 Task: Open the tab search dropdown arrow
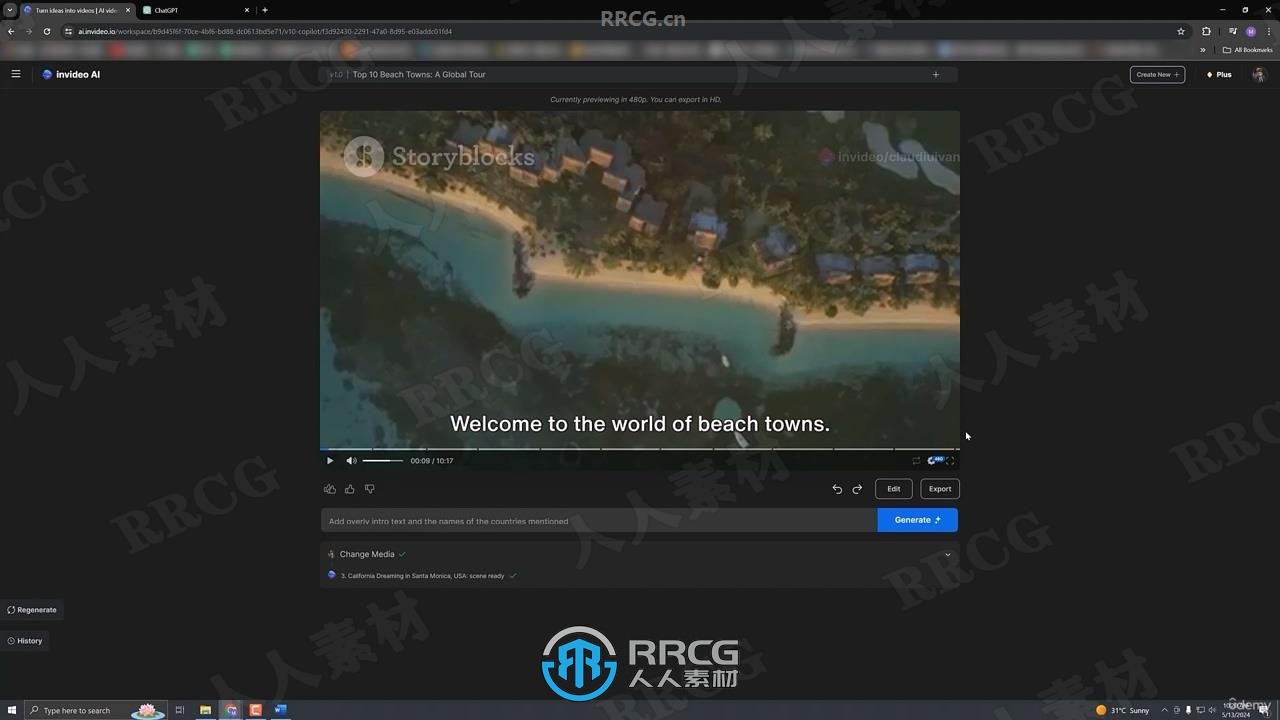10,10
